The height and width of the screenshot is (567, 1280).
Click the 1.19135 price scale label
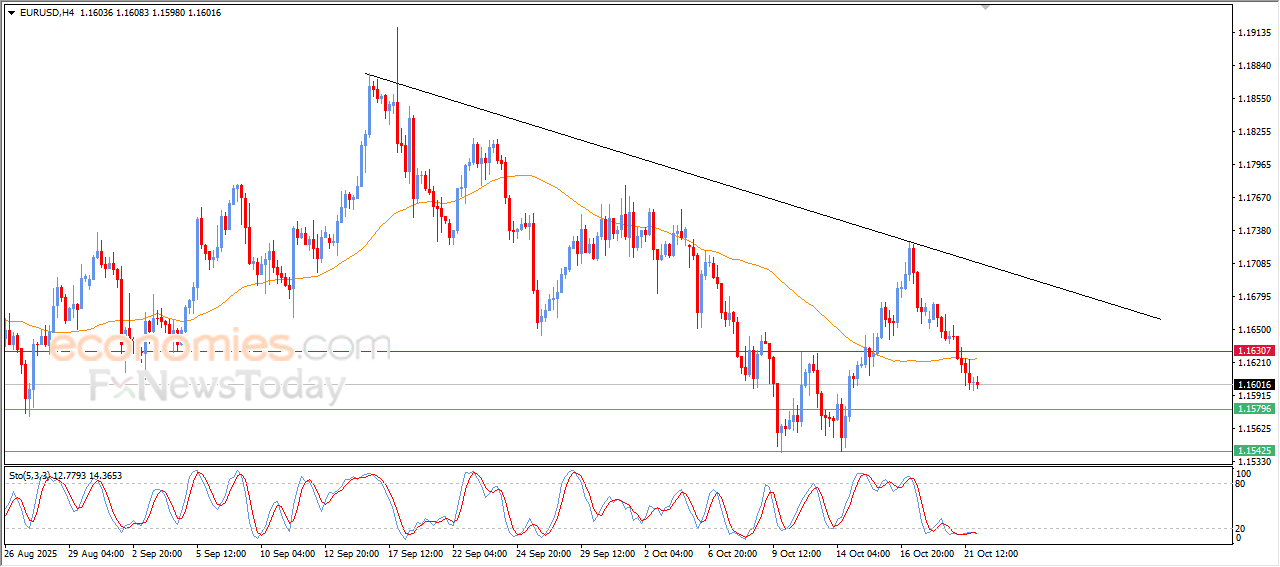[x=1254, y=33]
